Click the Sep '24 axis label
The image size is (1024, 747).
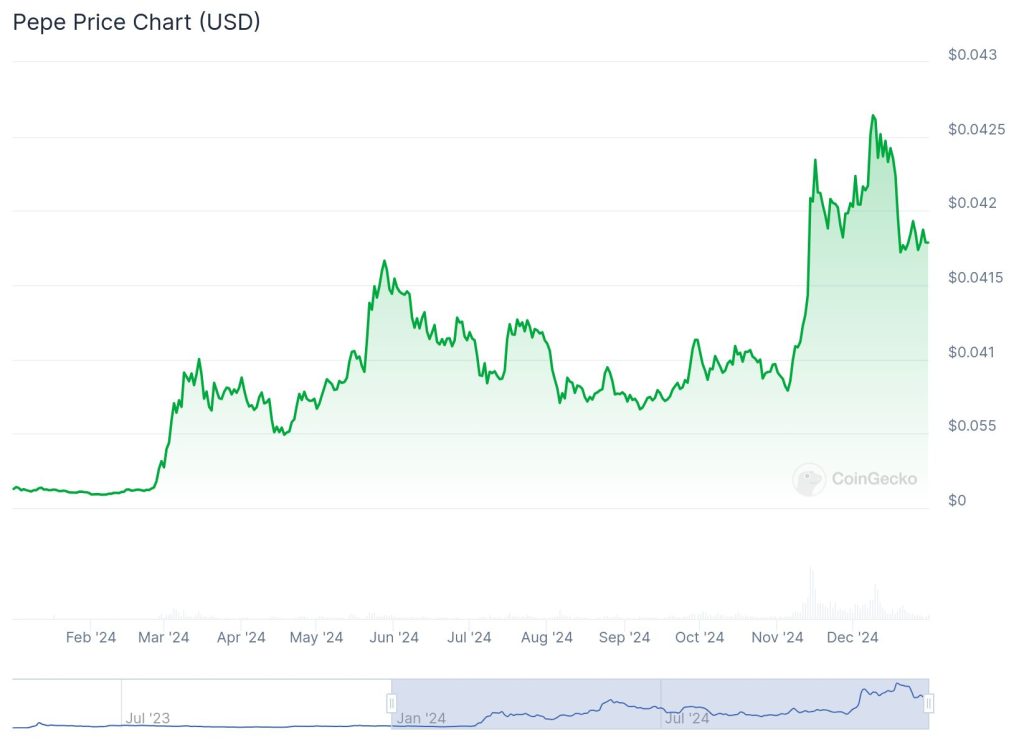[x=624, y=637]
